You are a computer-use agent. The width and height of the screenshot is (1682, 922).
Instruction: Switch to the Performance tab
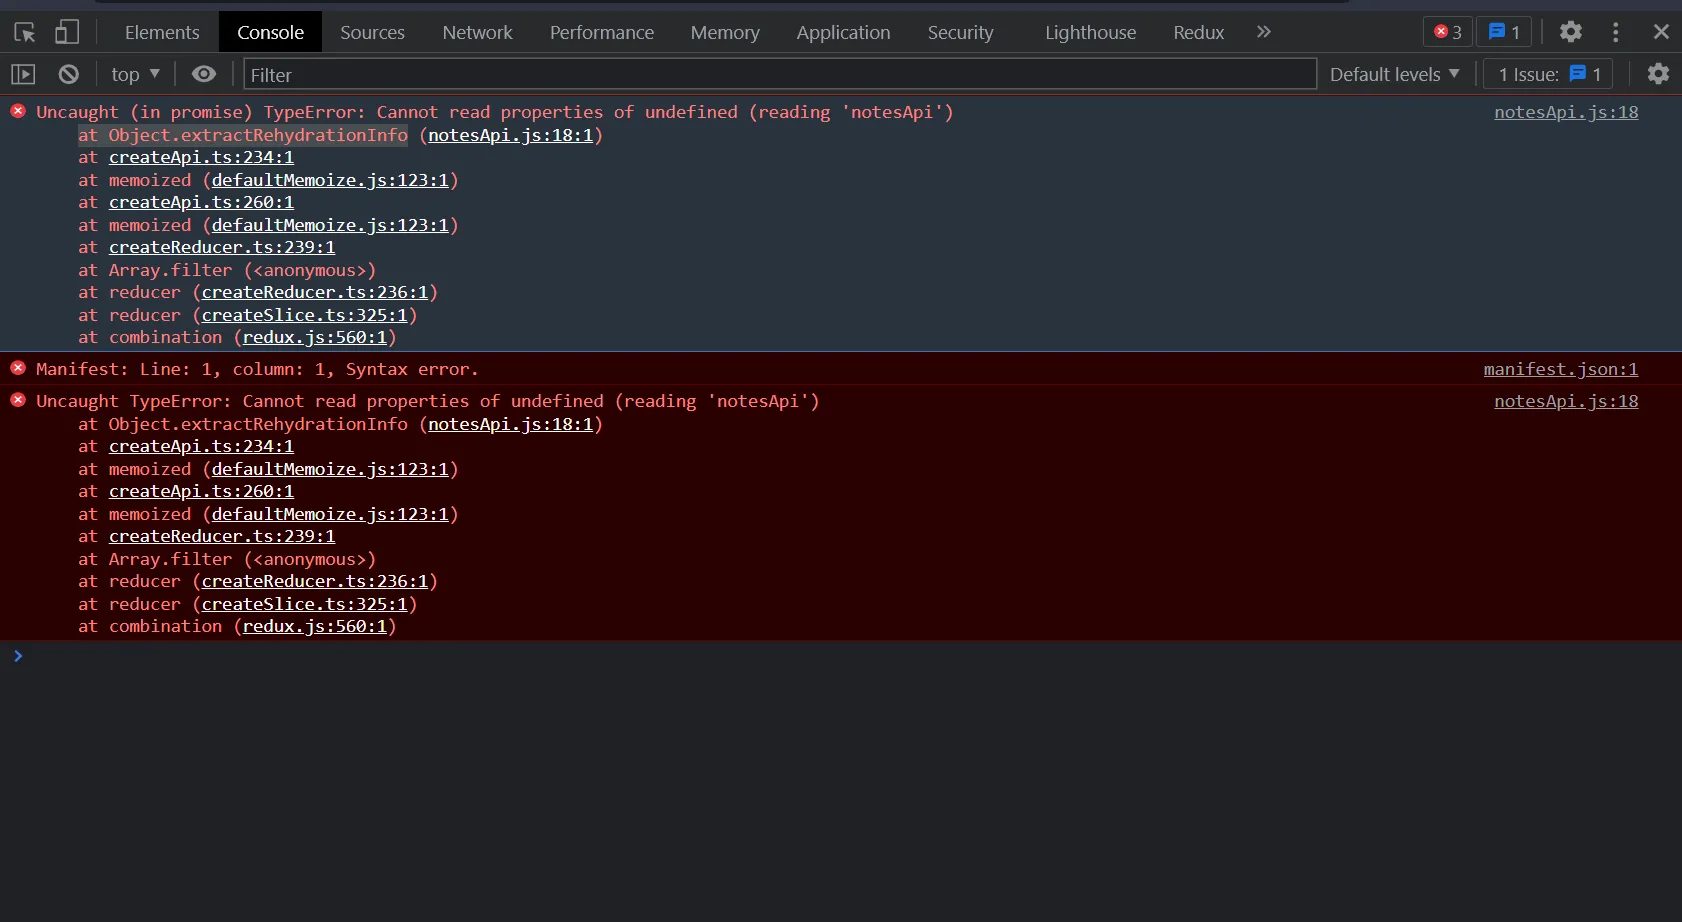pyautogui.click(x=601, y=33)
